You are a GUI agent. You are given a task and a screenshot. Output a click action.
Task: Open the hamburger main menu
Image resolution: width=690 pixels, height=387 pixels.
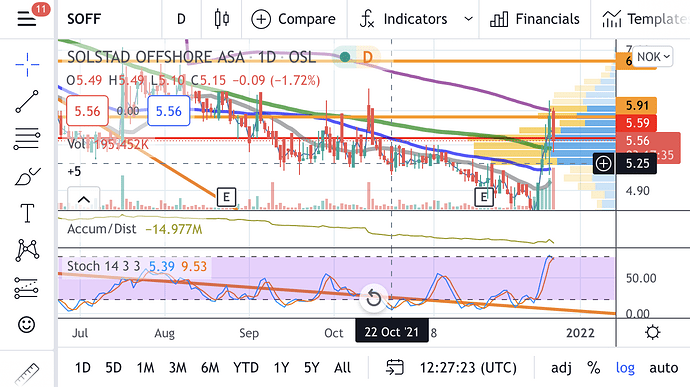pos(26,19)
